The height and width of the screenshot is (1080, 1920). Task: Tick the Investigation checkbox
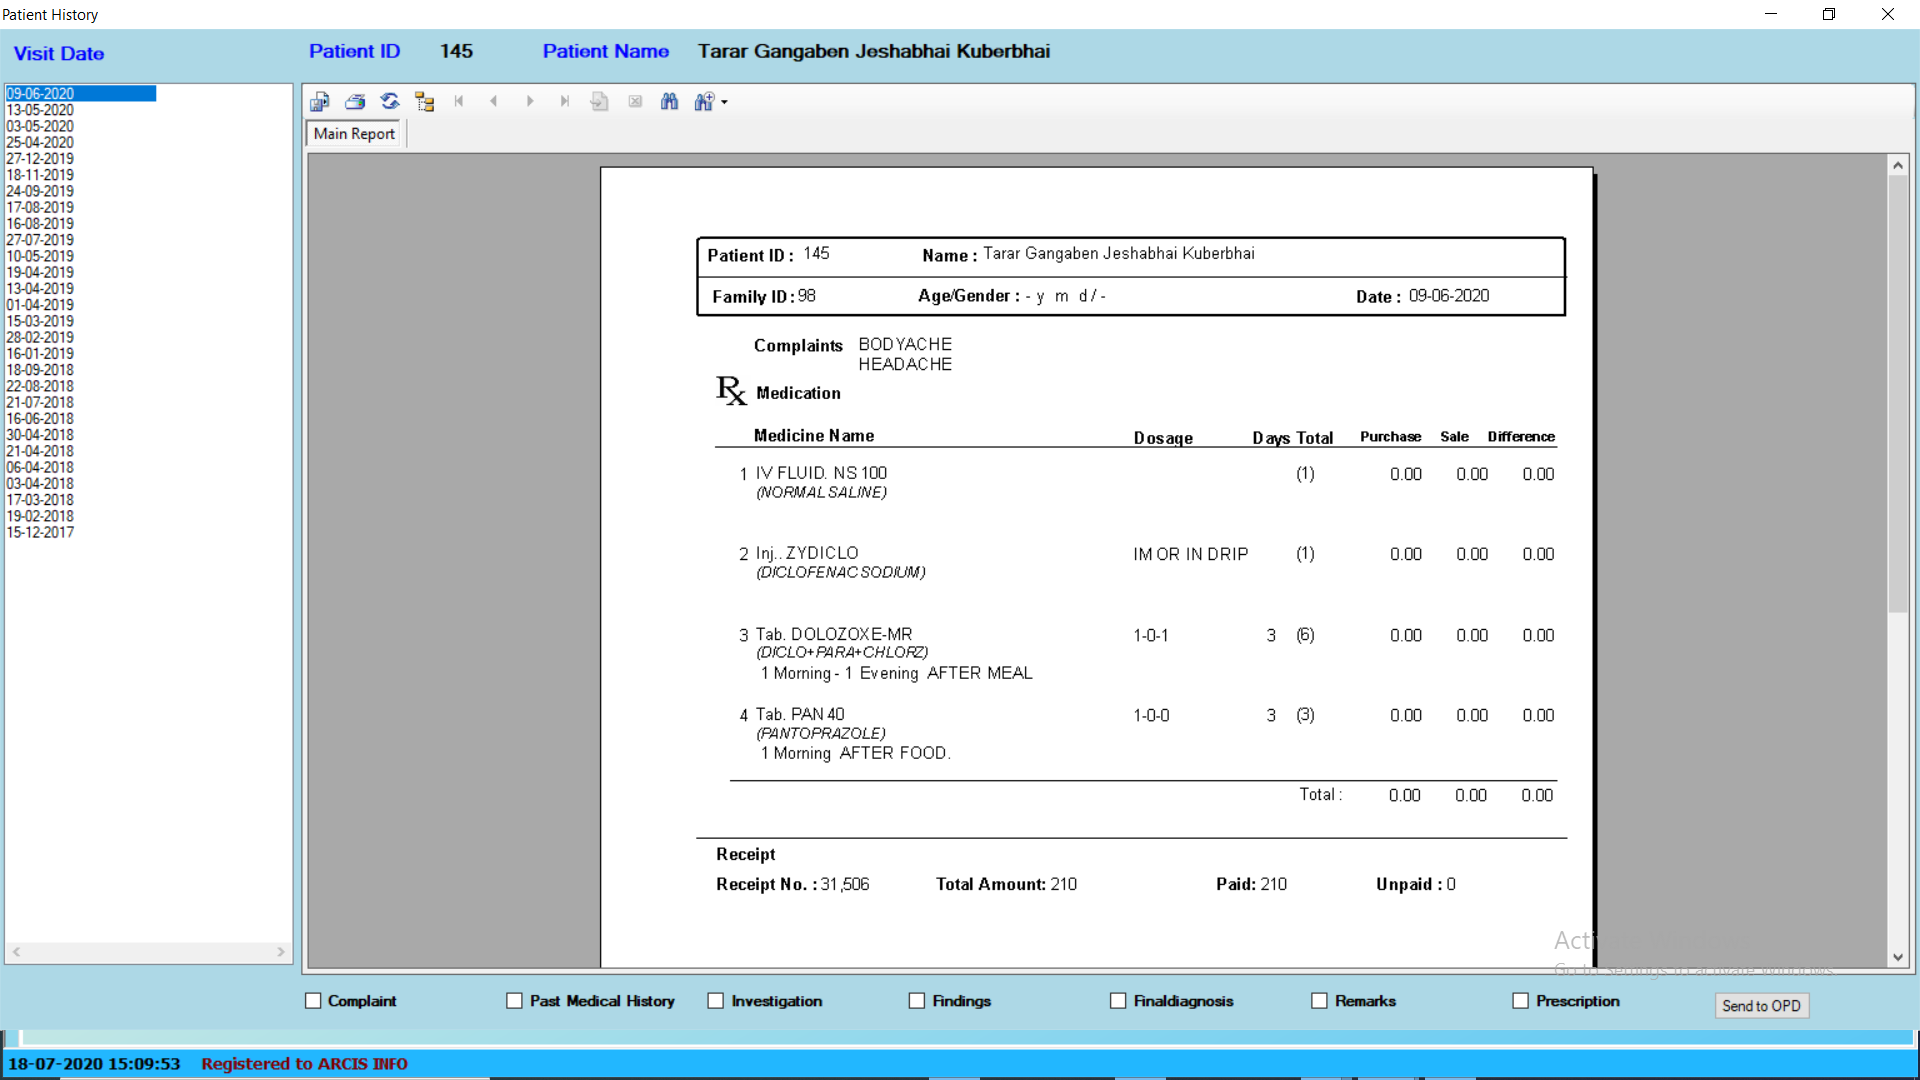coord(716,1001)
